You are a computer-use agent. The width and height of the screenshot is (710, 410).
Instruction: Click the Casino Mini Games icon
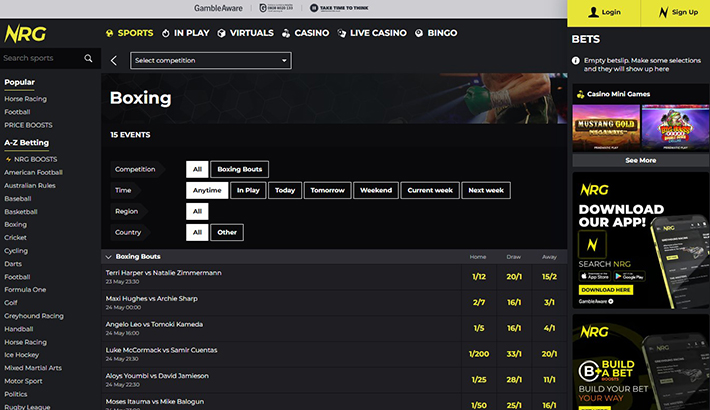580,94
